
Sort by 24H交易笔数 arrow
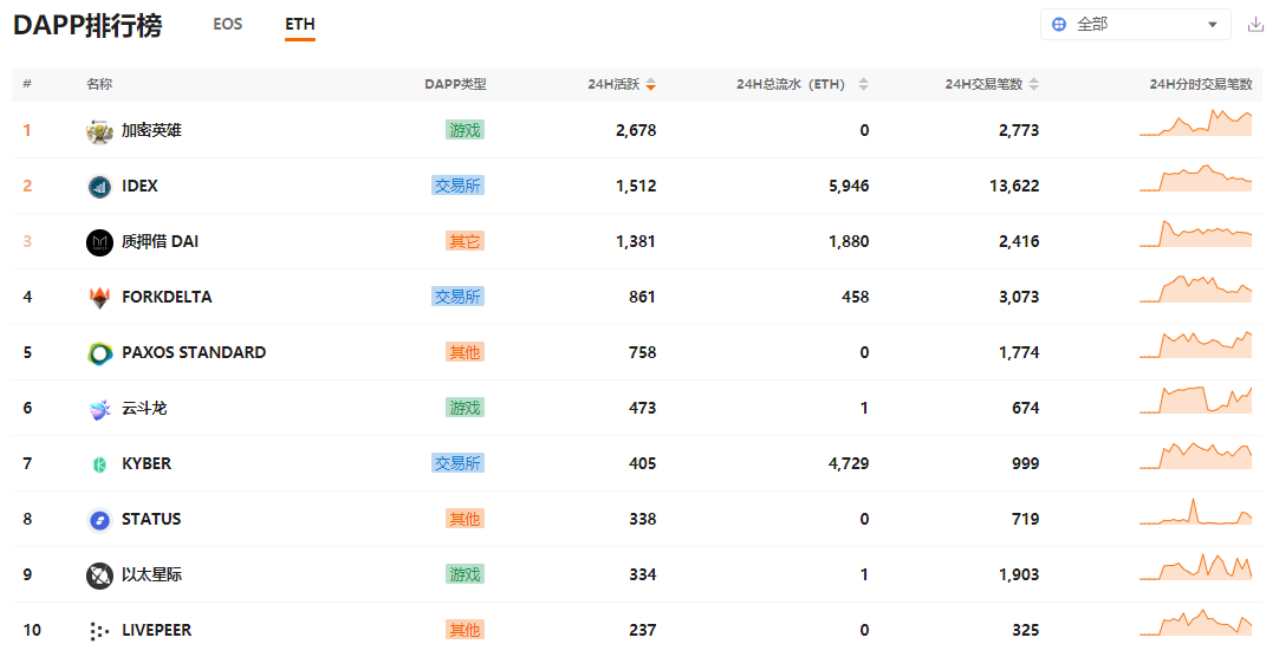click(x=1034, y=85)
